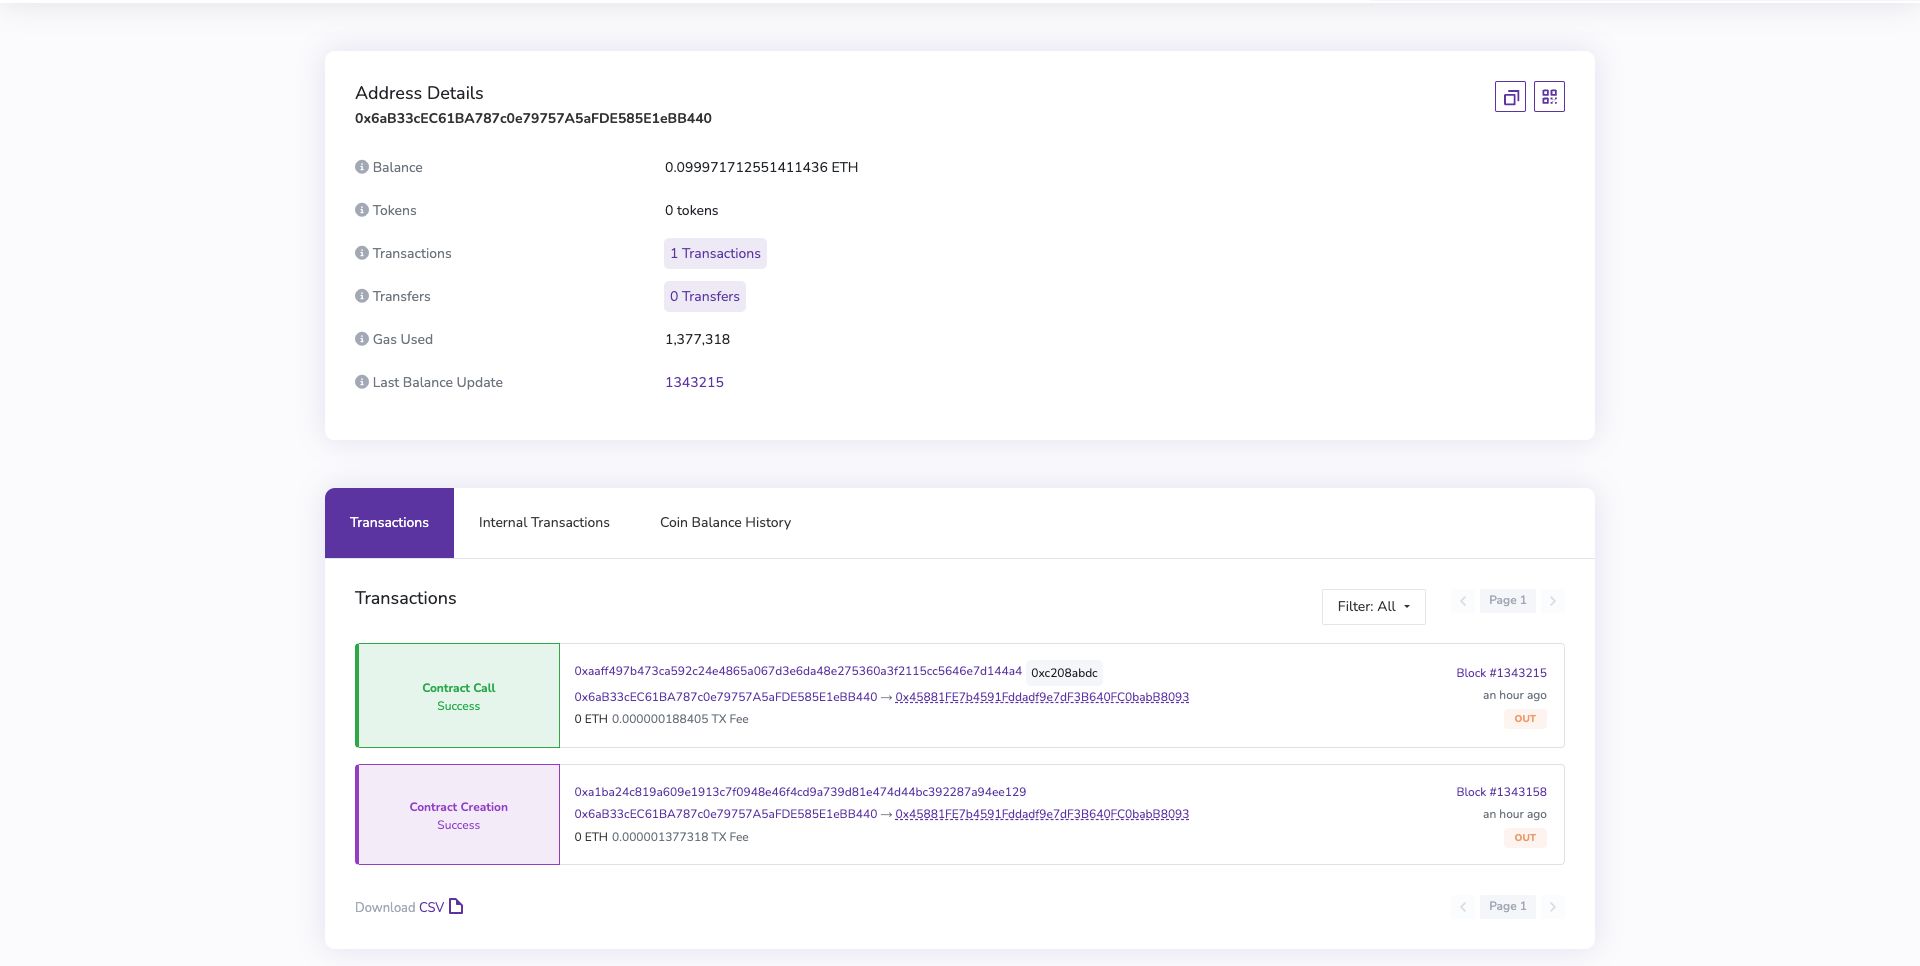Go to next page above transaction list
The height and width of the screenshot is (966, 1920).
click(x=1552, y=601)
